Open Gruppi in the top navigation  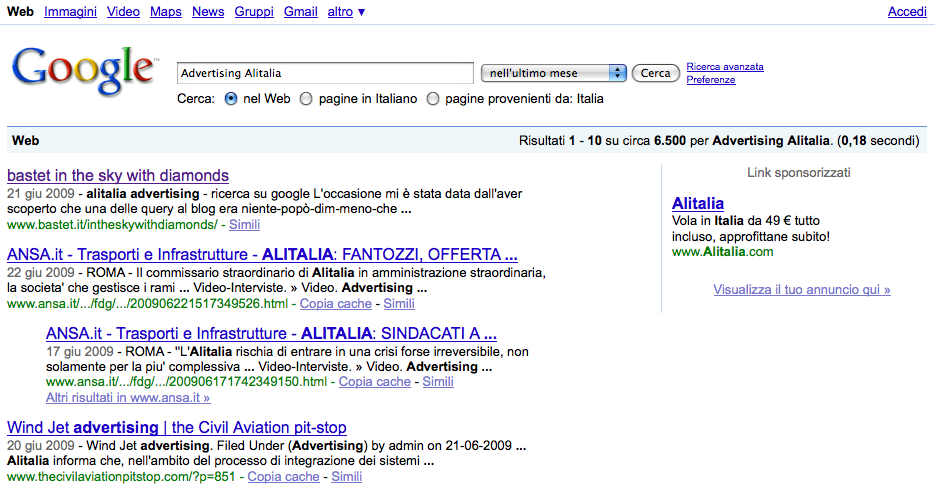click(254, 11)
